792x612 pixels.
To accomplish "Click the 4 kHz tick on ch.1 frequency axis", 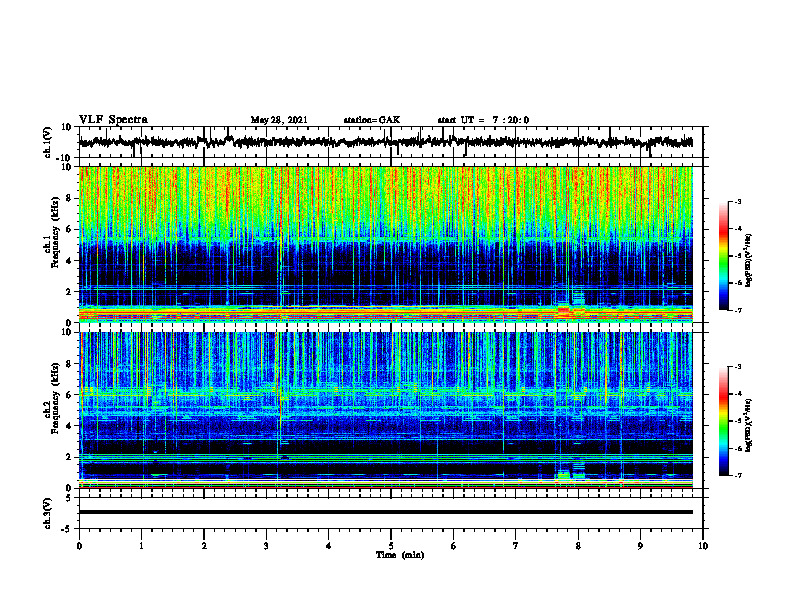I will [69, 261].
